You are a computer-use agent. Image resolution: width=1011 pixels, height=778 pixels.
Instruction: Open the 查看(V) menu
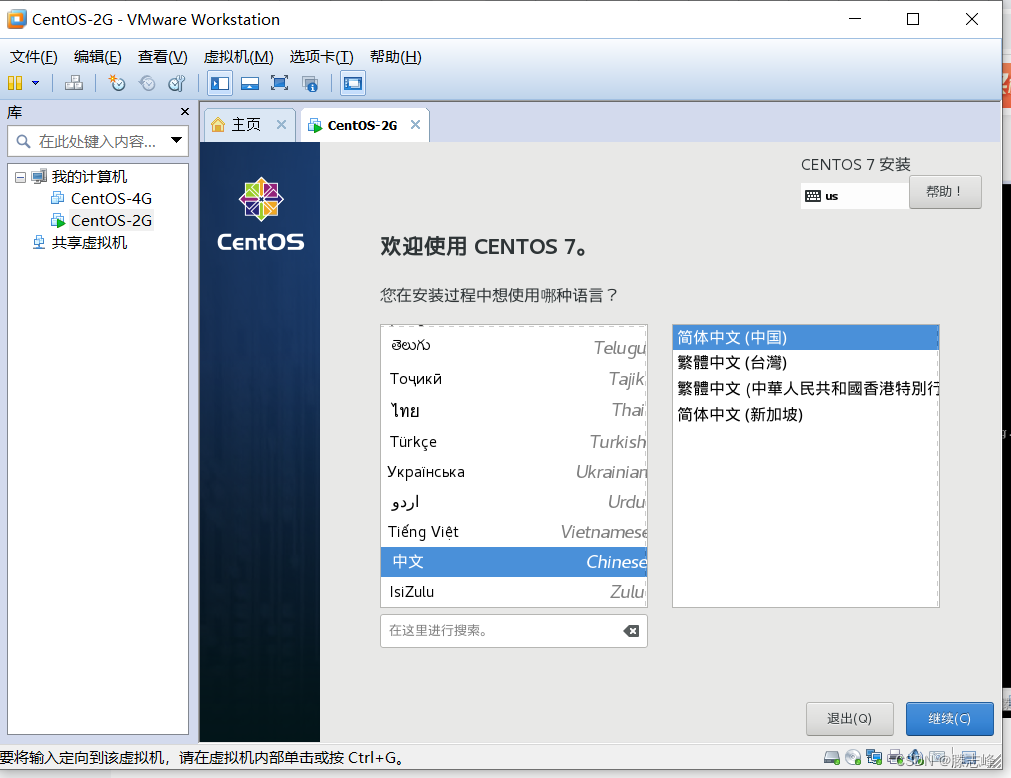(162, 57)
